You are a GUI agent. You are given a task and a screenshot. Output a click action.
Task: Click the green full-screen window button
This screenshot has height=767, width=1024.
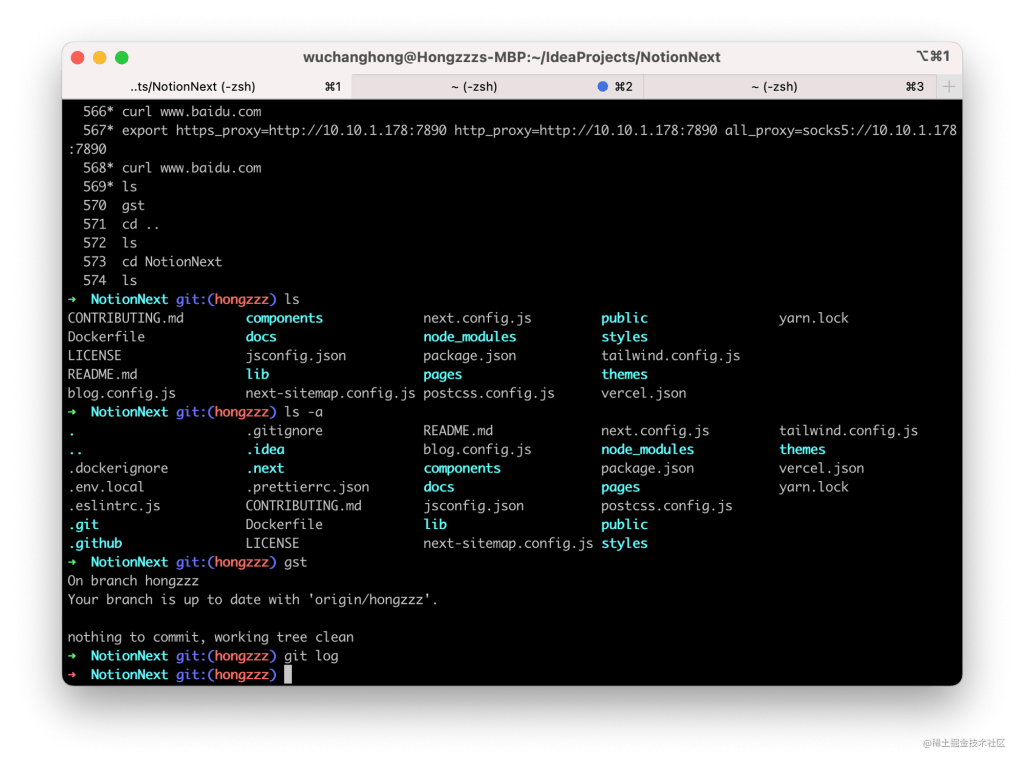coord(122,58)
